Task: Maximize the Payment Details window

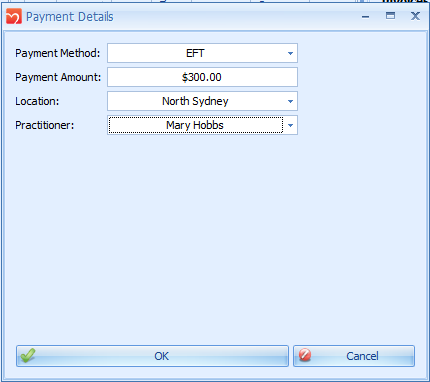Action: pyautogui.click(x=390, y=16)
